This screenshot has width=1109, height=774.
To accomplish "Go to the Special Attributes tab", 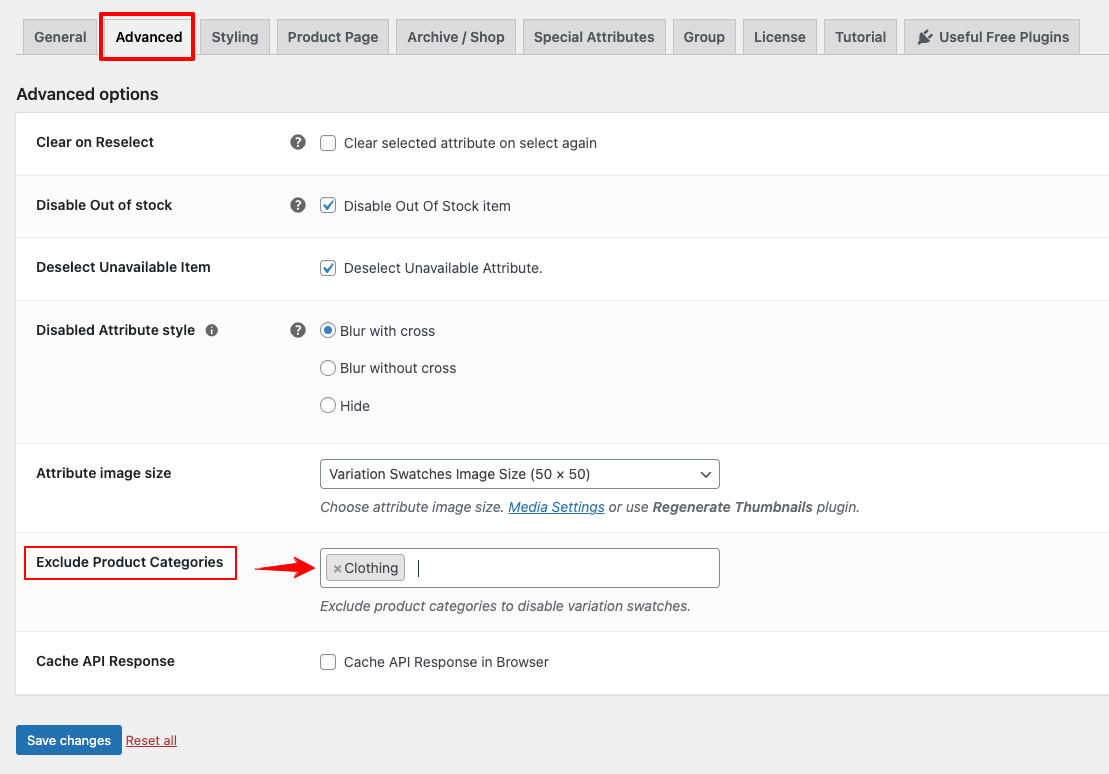I will coord(593,36).
